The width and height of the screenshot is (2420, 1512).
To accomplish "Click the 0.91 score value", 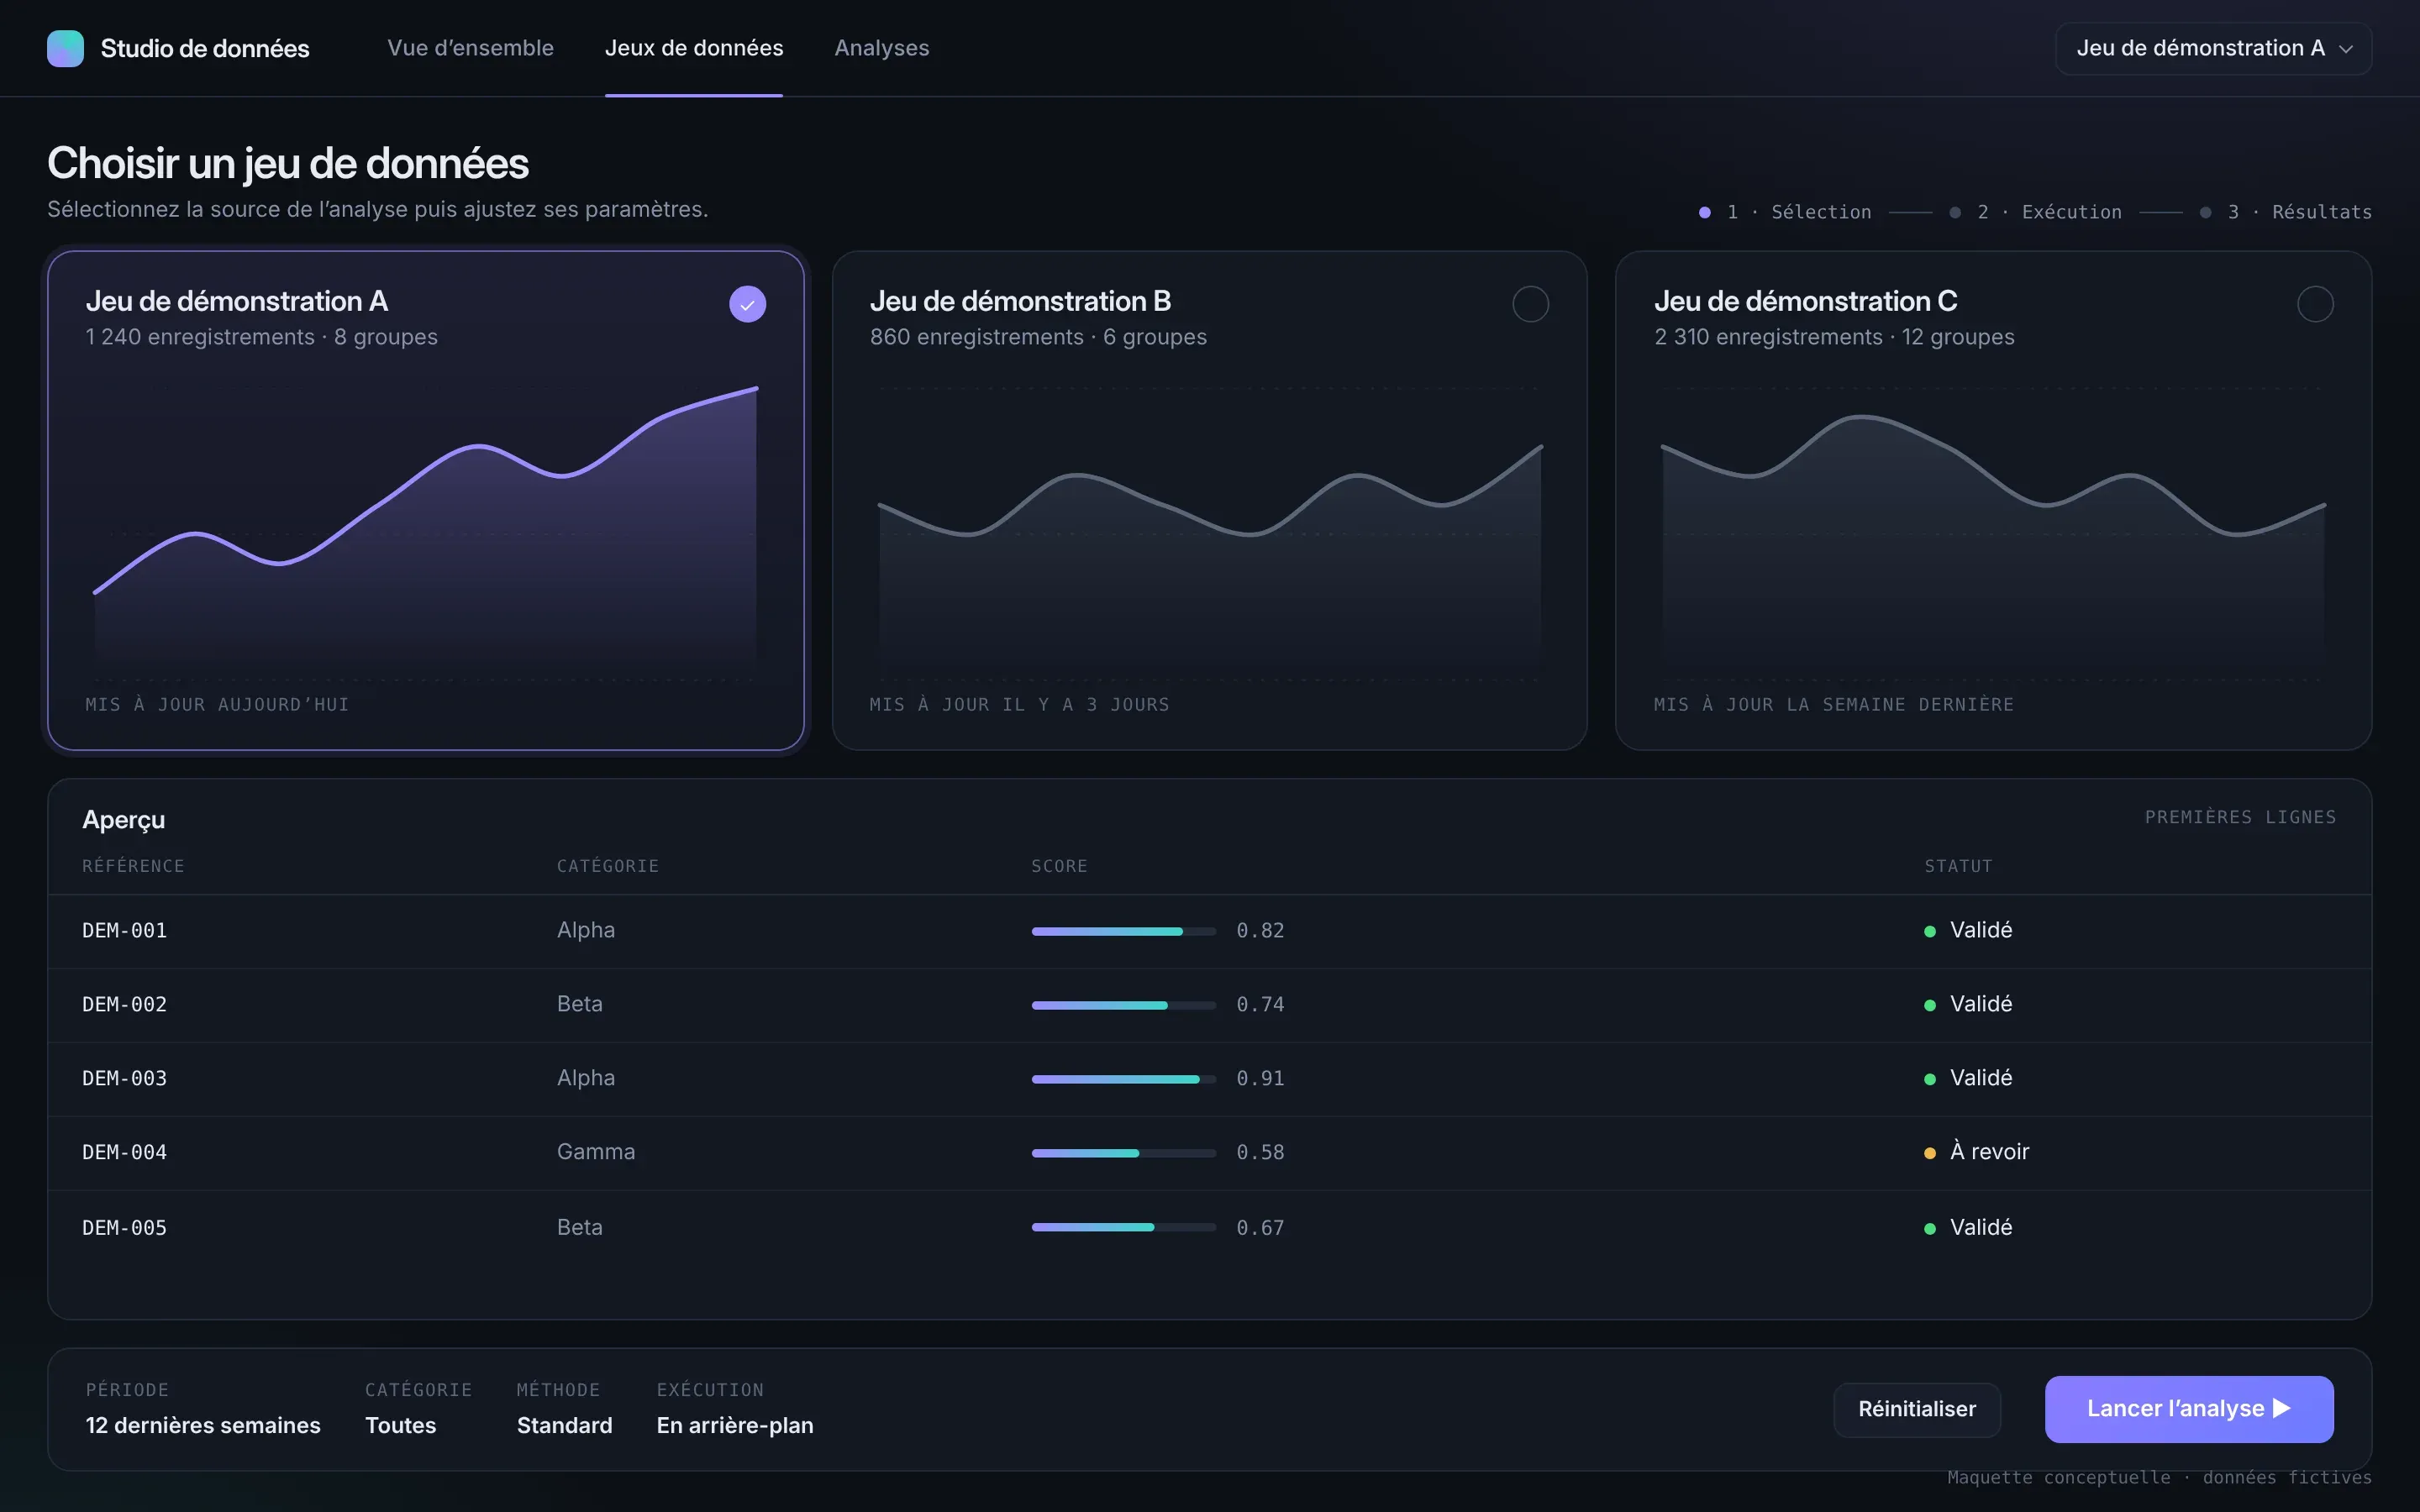I will click(1260, 1078).
